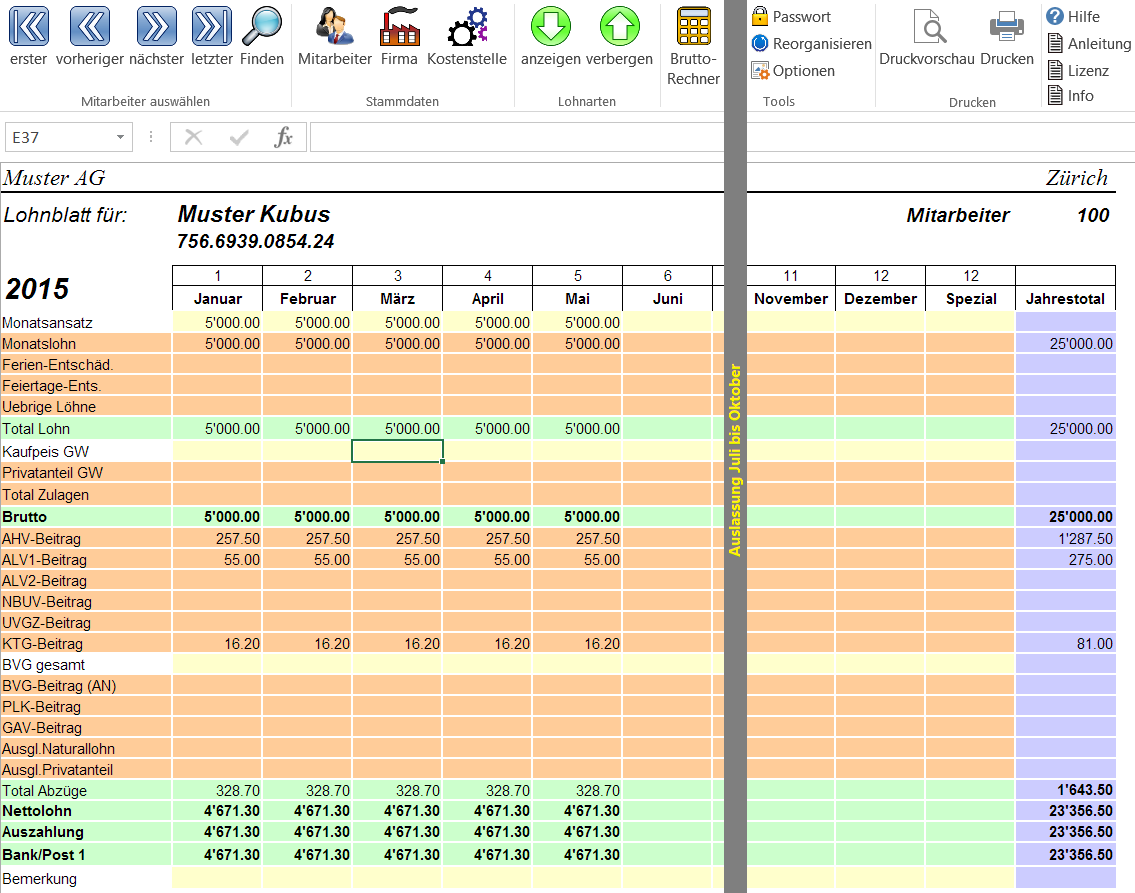Expand the Name Box dropdown arrow

coord(120,137)
